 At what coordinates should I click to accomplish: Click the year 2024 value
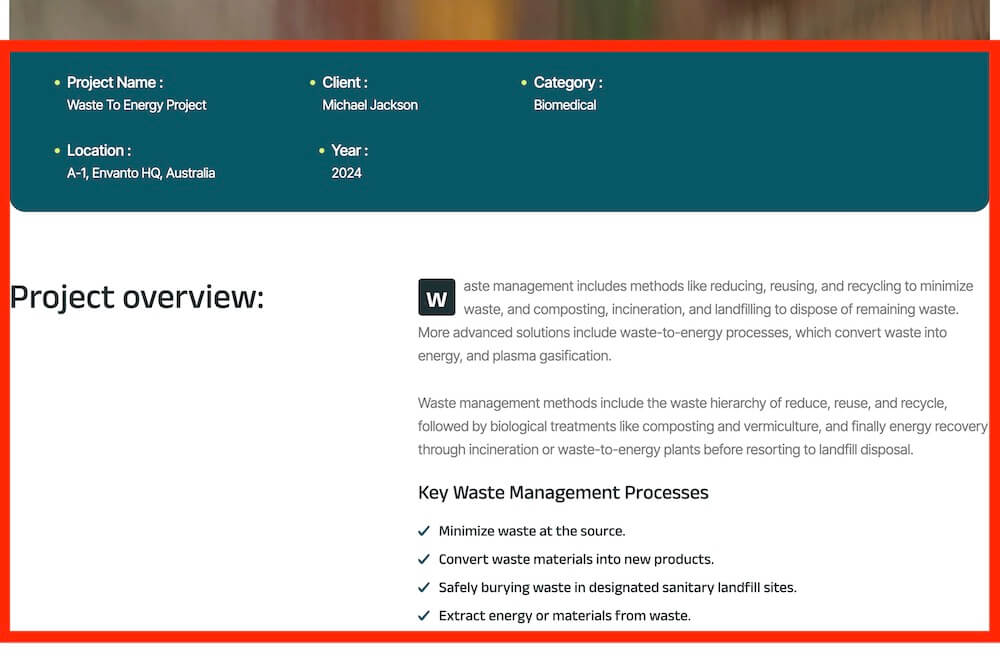pyautogui.click(x=346, y=173)
